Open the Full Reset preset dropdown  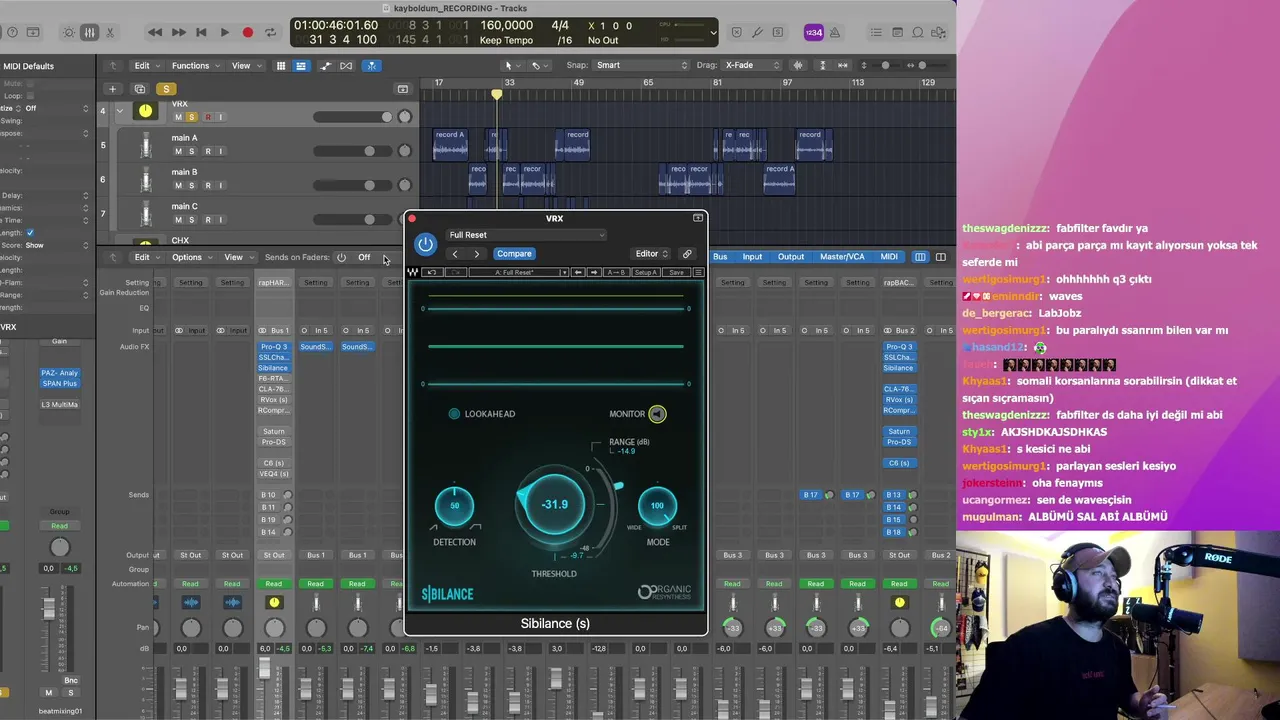[526, 235]
